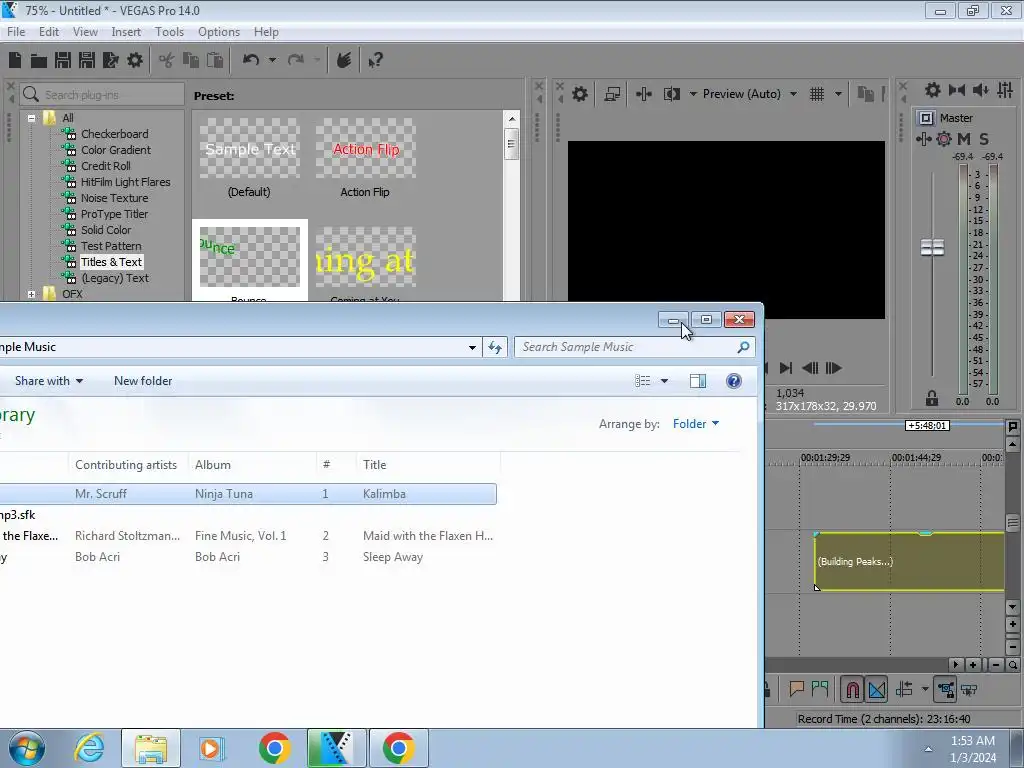Screen dimensions: 1024x768
Task: Insert a marker with the orange flag icon
Action: click(x=796, y=689)
